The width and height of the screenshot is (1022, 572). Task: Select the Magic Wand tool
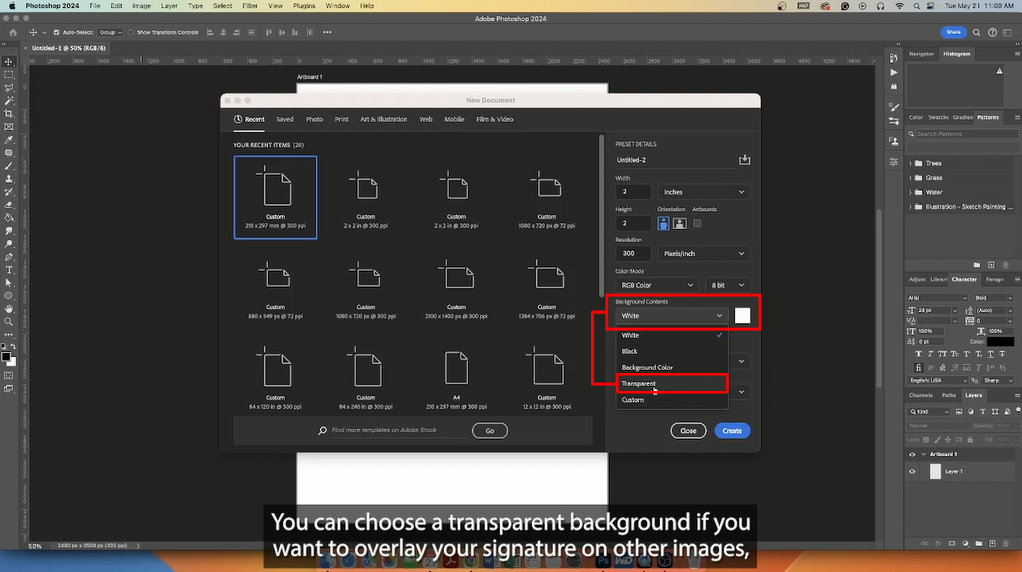click(8, 100)
